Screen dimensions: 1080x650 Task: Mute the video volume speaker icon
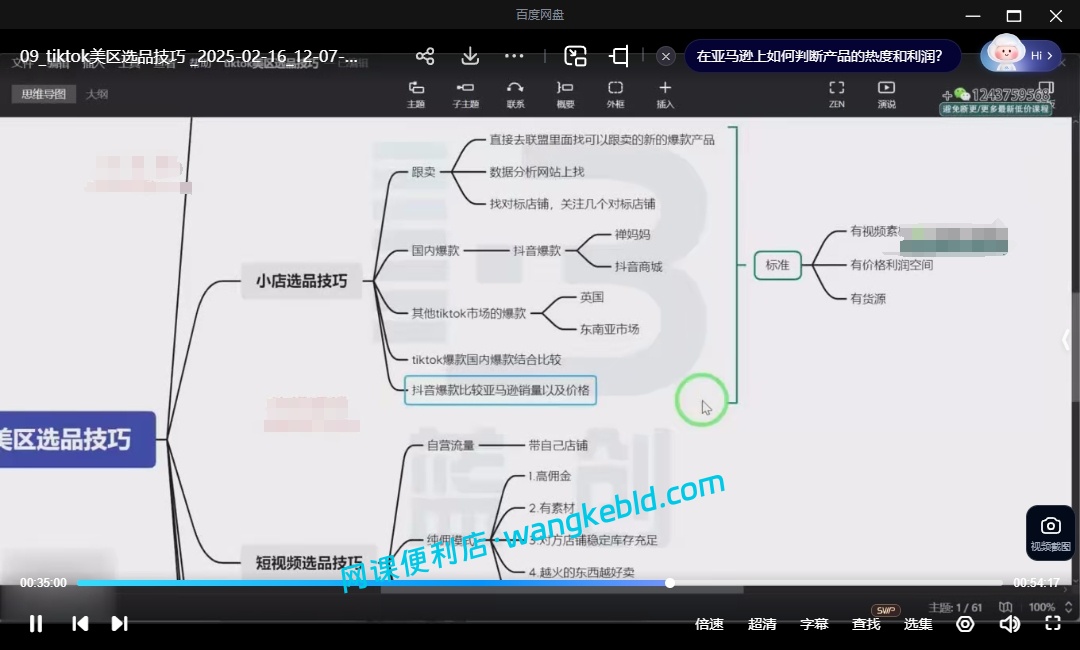click(x=1010, y=624)
